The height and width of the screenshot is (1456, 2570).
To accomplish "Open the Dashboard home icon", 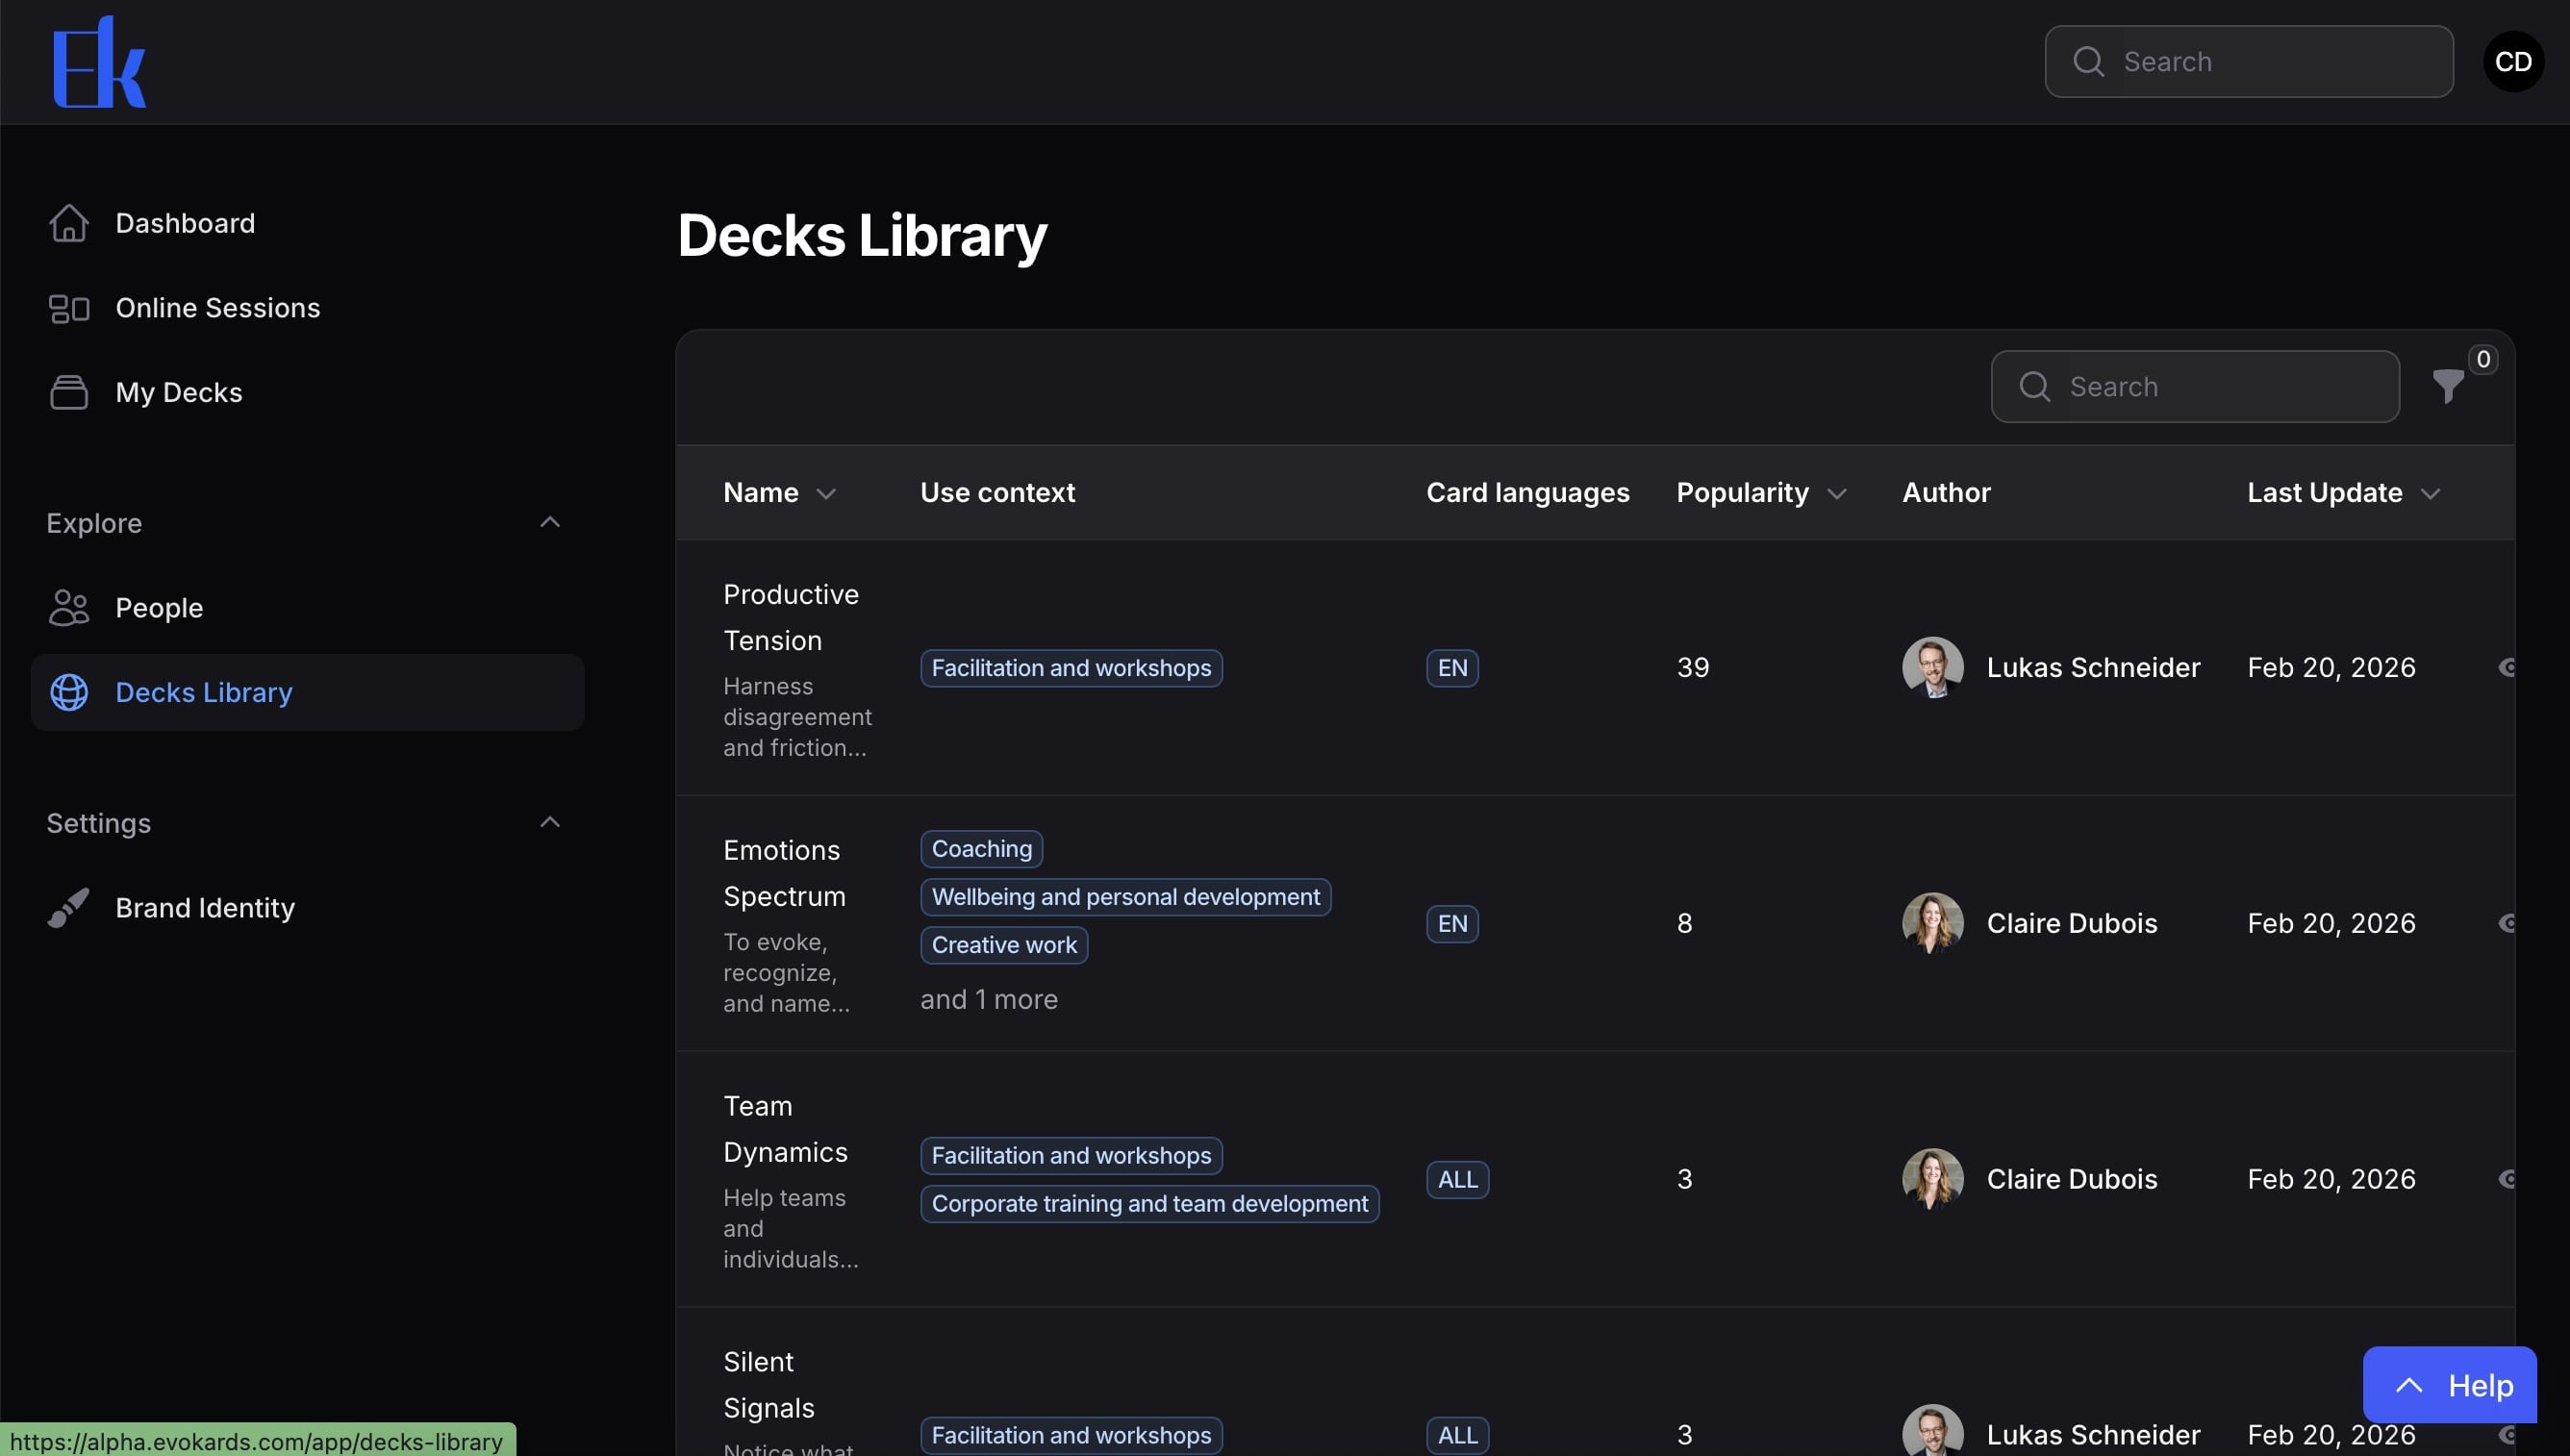I will (x=69, y=223).
